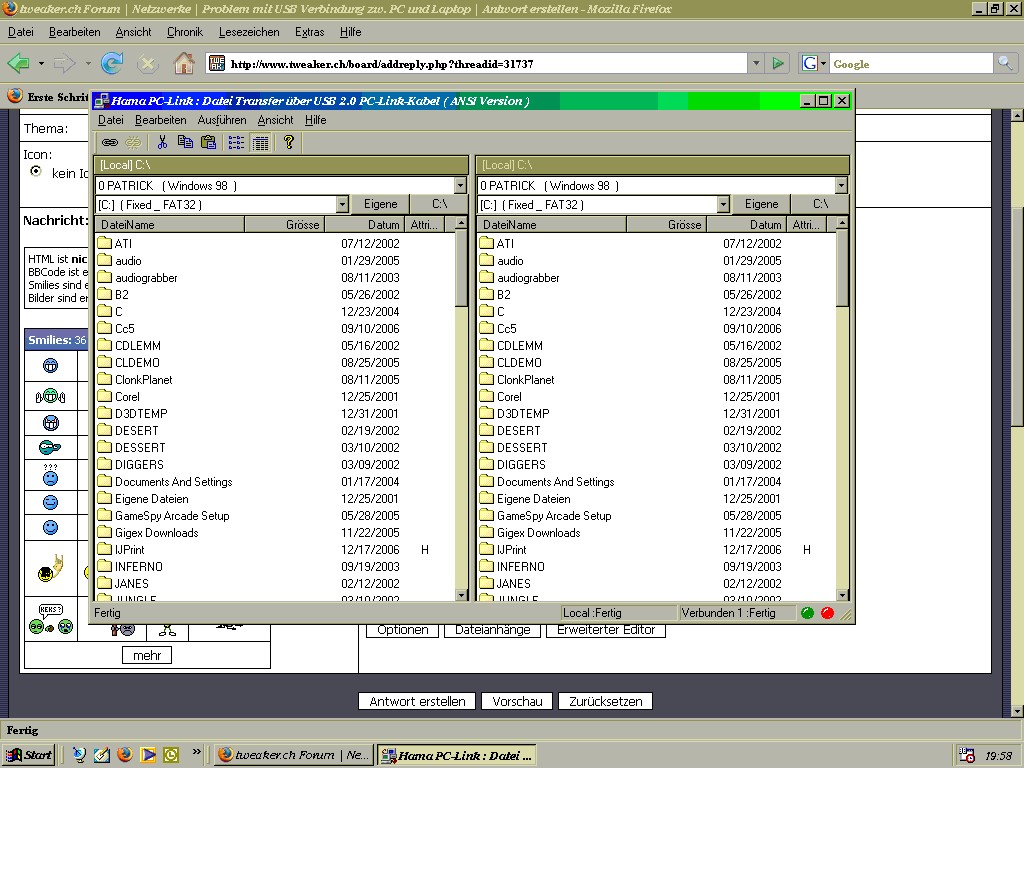Image resolution: width=1024 pixels, height=890 pixels.
Task: Click Google search magnifier icon
Action: 1005,63
